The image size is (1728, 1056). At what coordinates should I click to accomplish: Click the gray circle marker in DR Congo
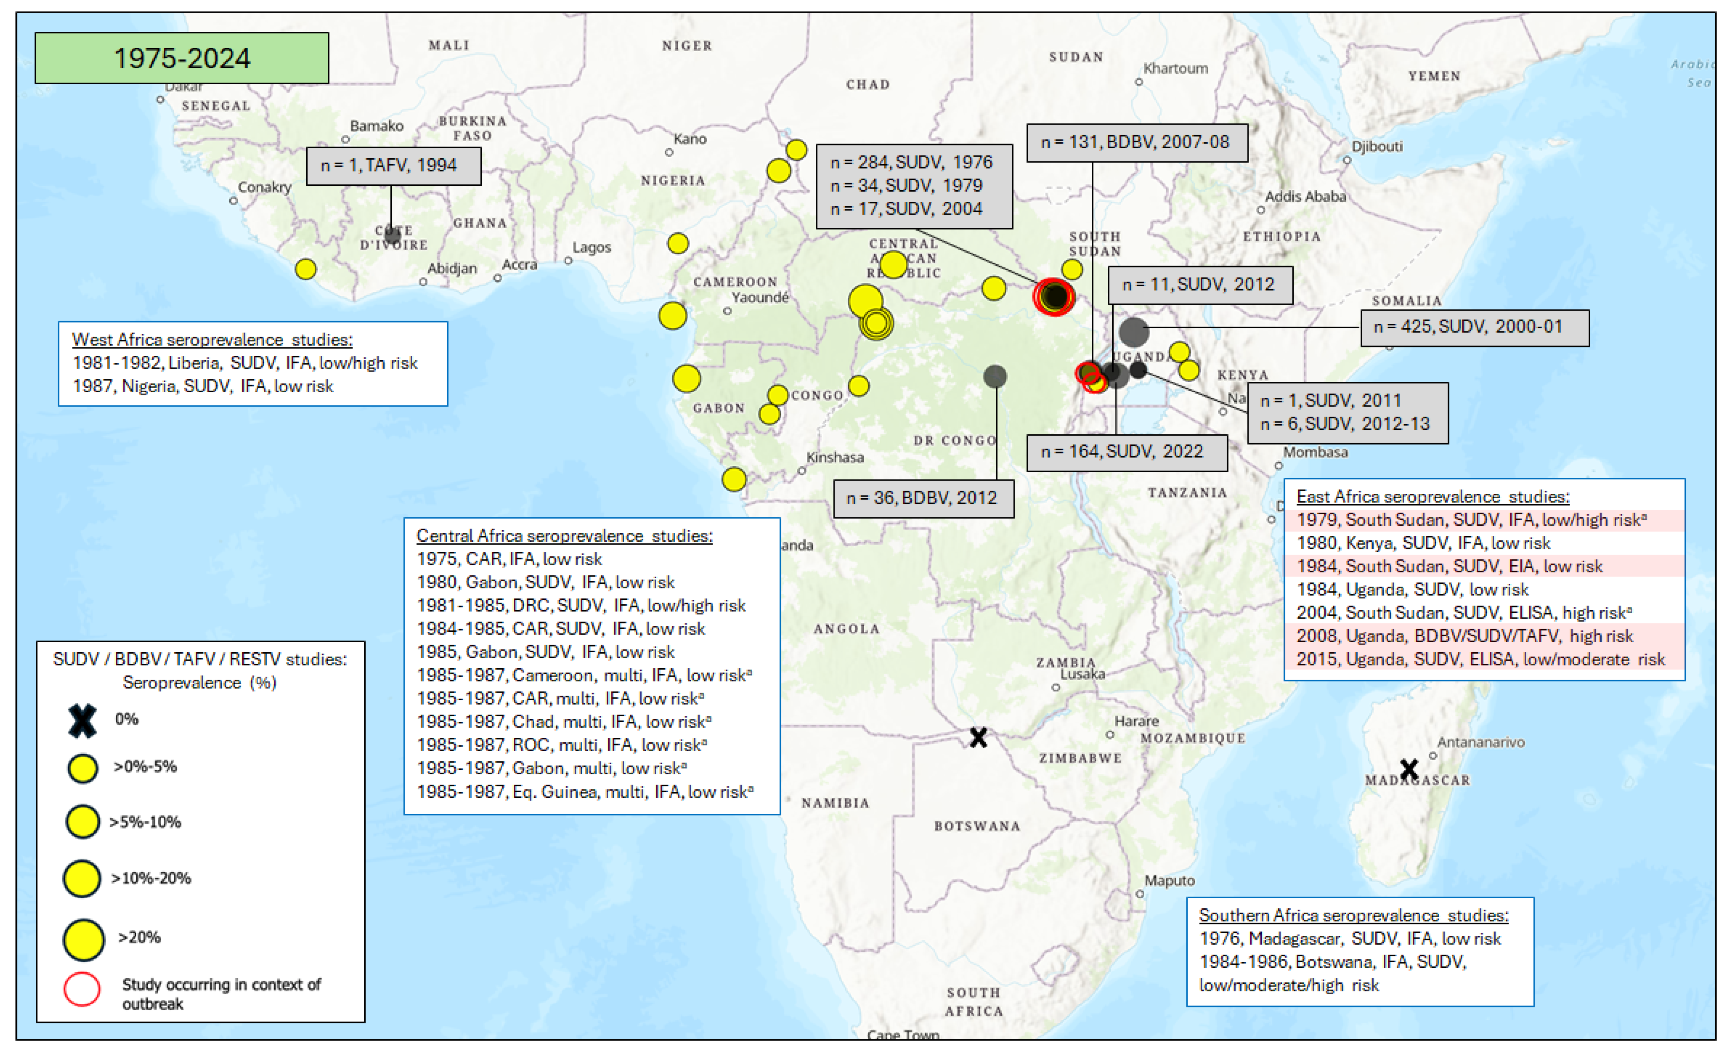point(994,376)
